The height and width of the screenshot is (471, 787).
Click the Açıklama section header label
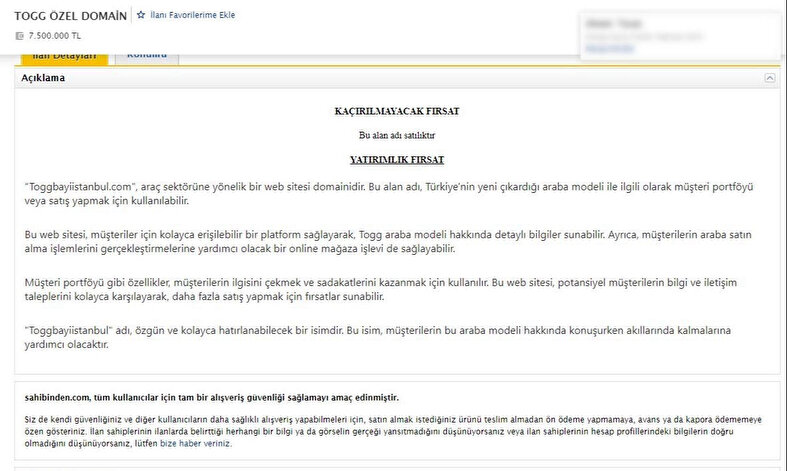pos(43,78)
